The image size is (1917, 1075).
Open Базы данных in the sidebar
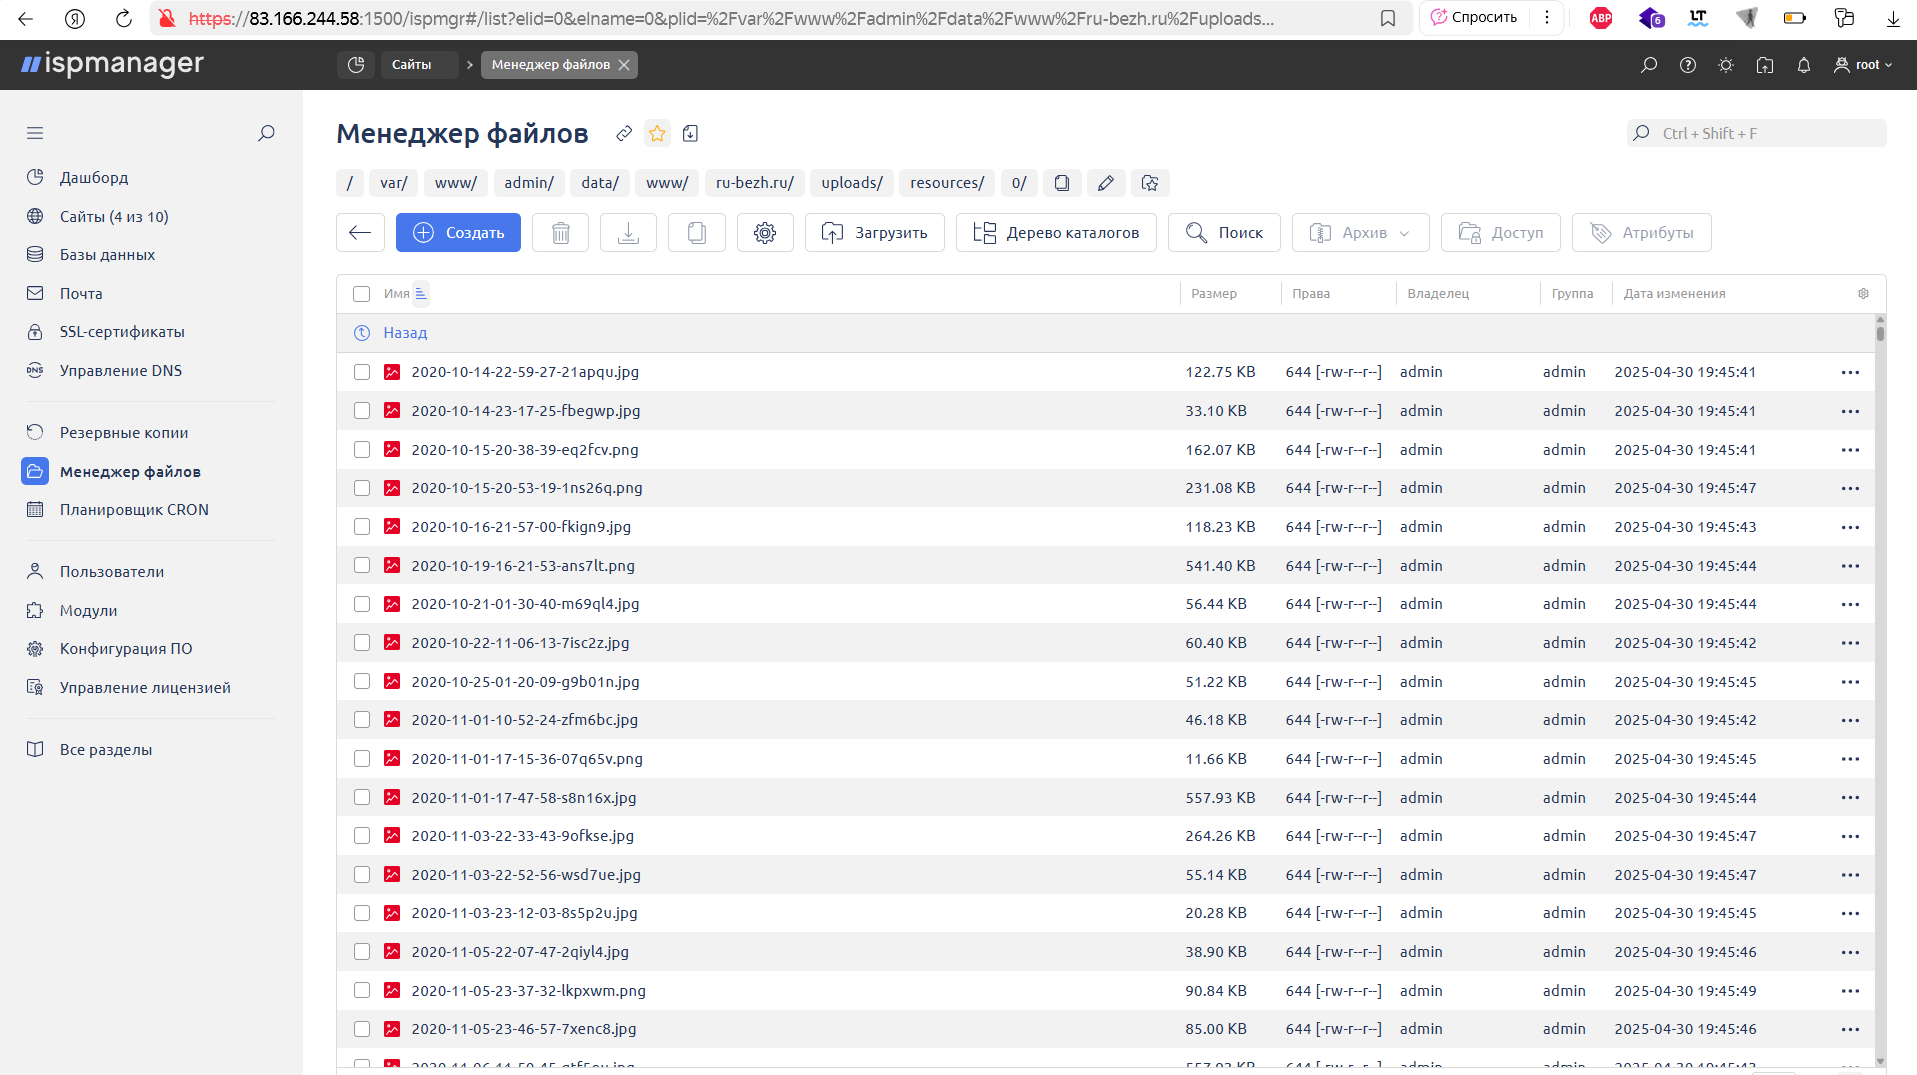[107, 255]
